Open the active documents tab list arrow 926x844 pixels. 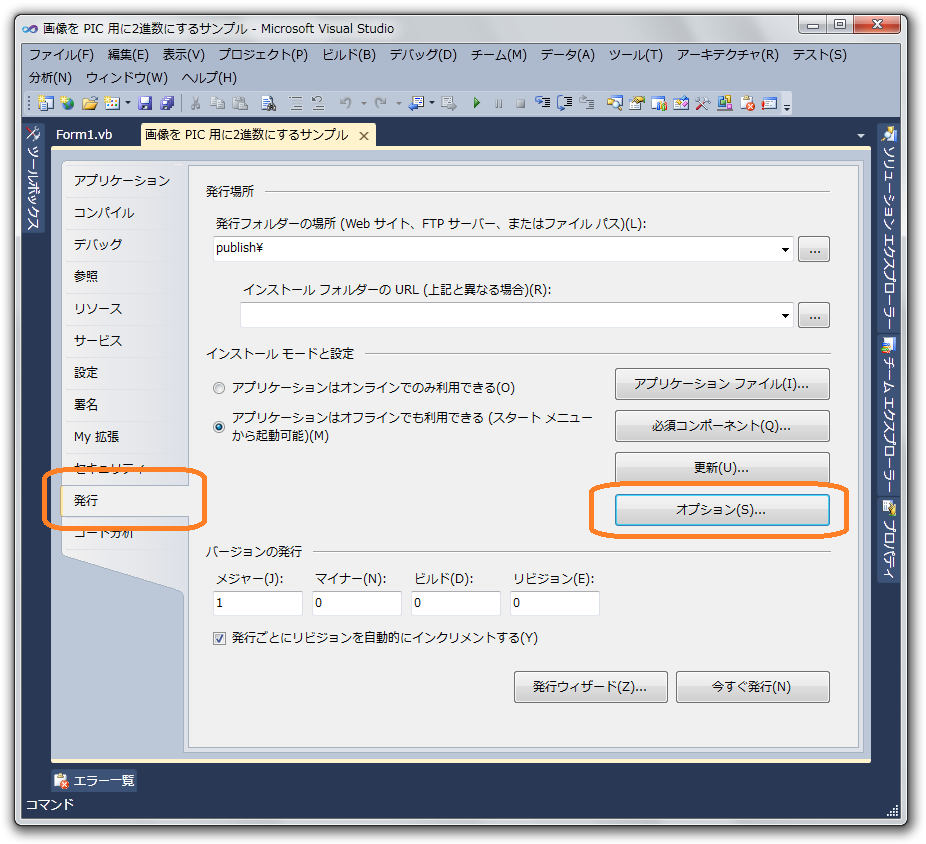(x=860, y=136)
